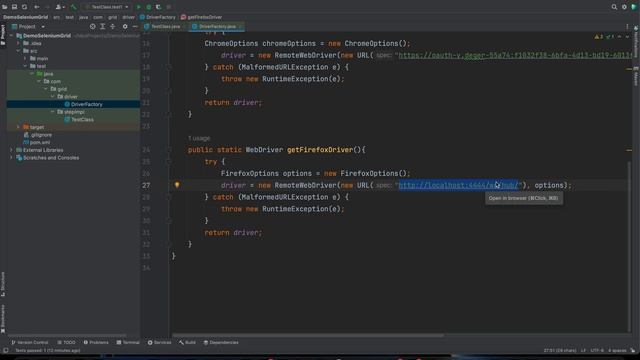This screenshot has height=360, width=640.
Task: Toggle the Bookmarks side tab
Action: pyautogui.click(x=3, y=319)
